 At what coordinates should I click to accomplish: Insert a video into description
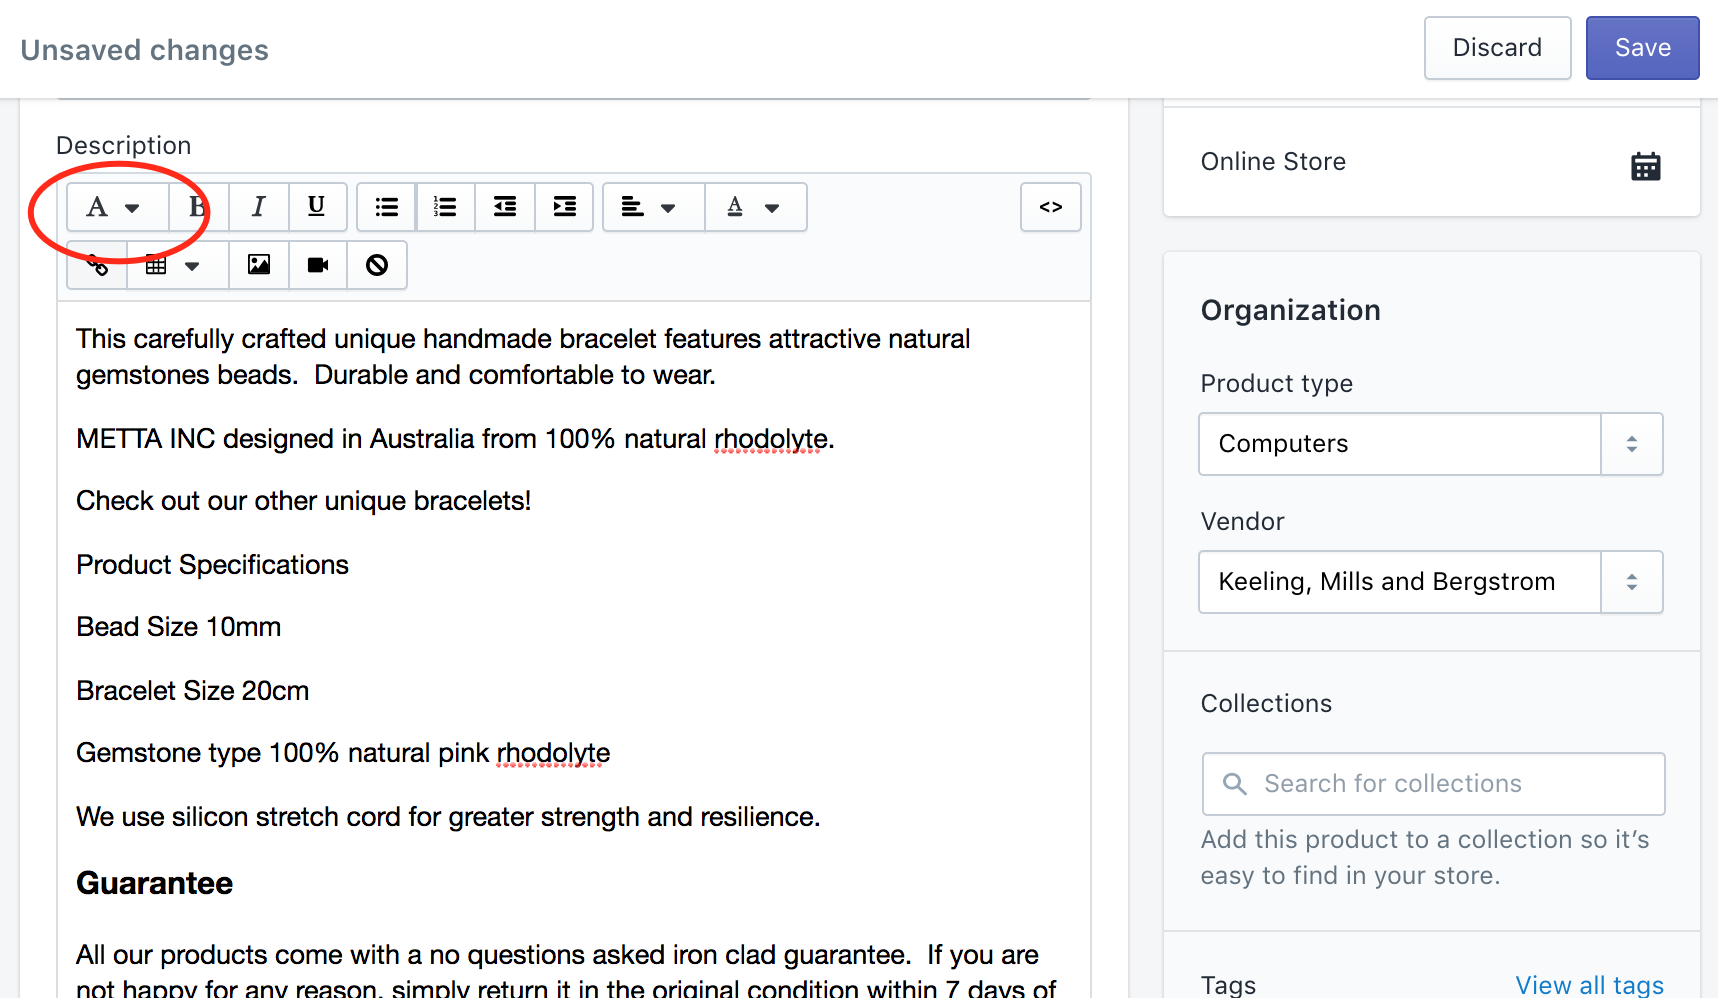click(x=318, y=265)
